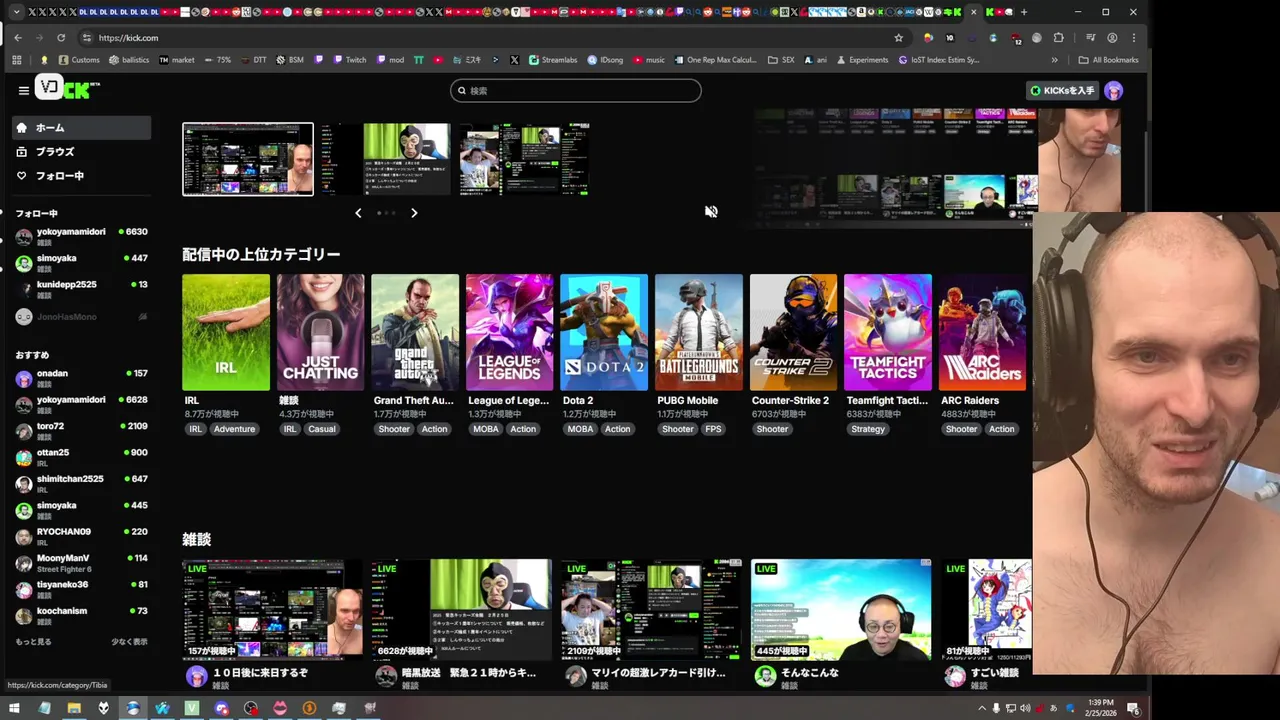Open recommended channel shimitchan2525
The image size is (1280, 720).
click(x=81, y=484)
